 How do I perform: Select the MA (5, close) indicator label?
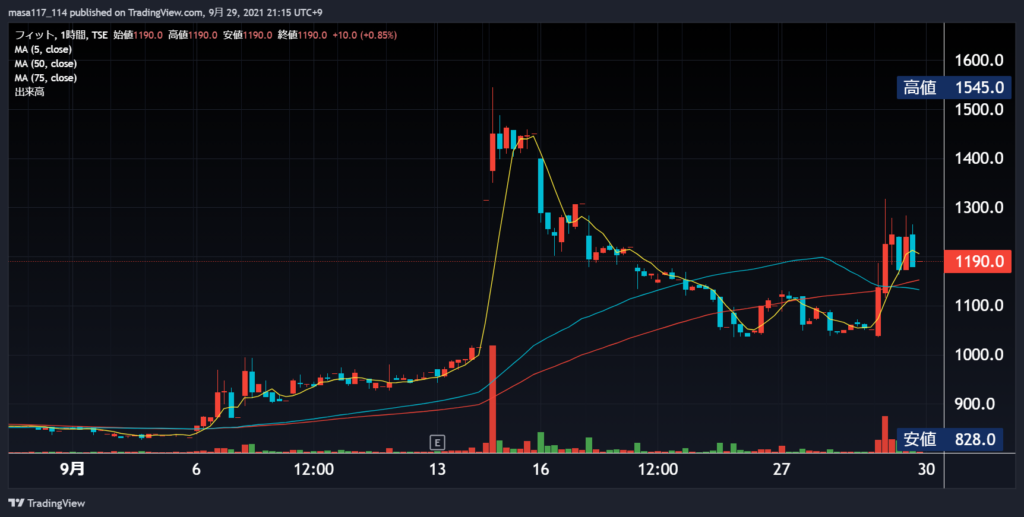[x=43, y=50]
